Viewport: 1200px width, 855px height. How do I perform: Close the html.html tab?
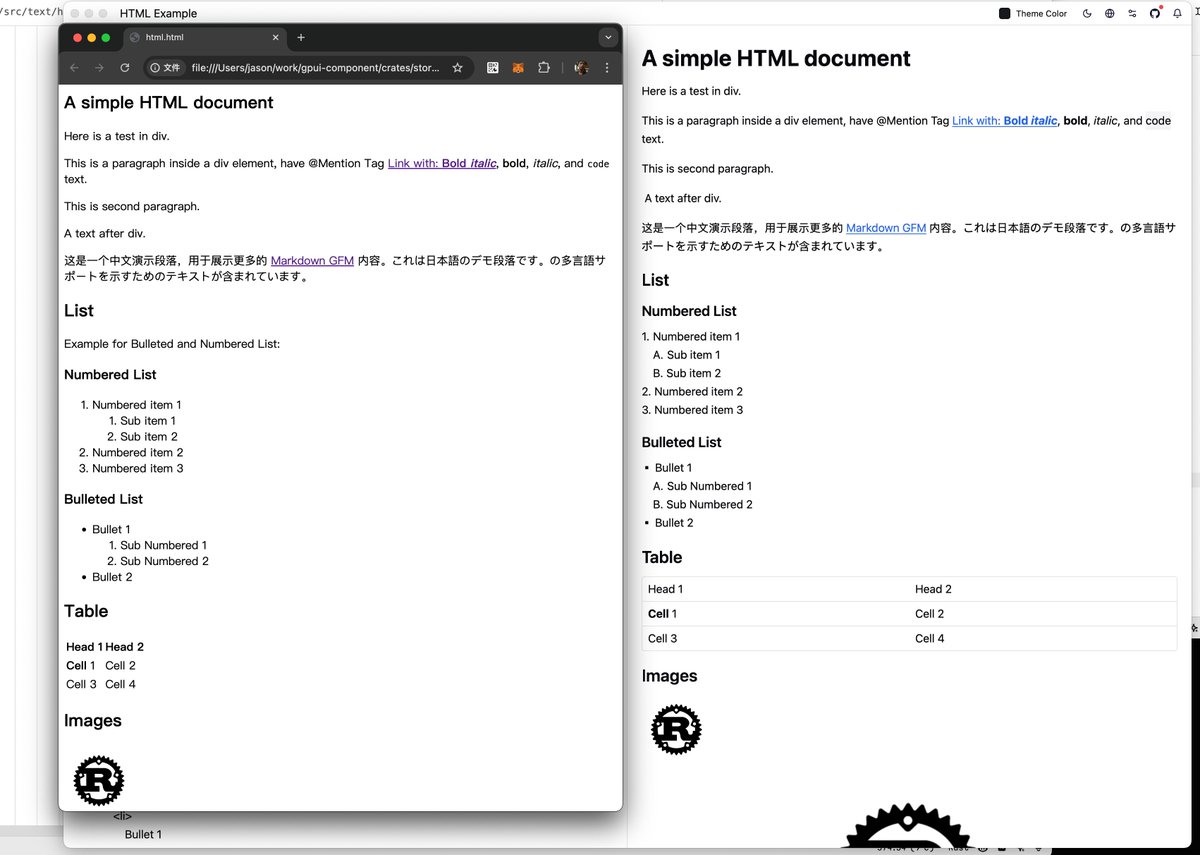[276, 38]
